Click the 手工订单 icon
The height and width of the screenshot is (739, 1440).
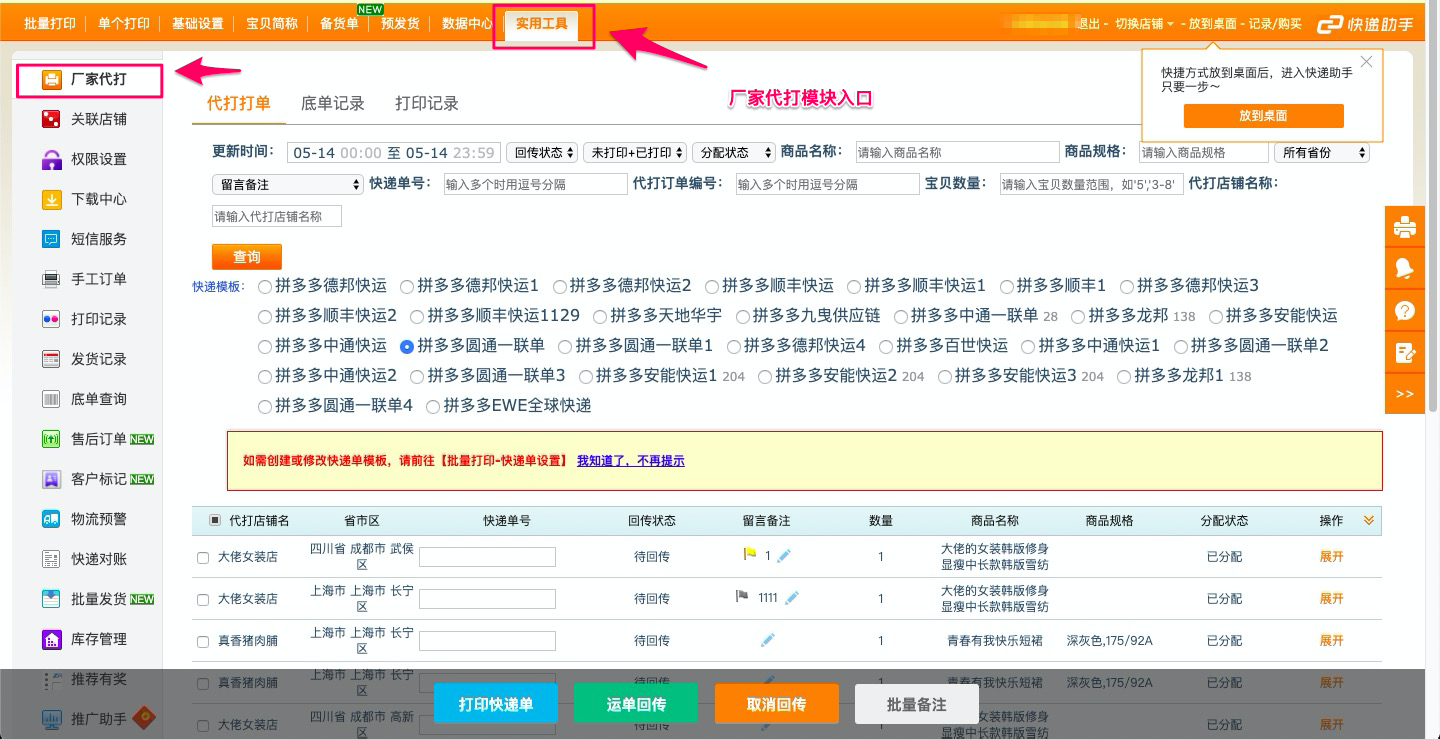pos(51,279)
